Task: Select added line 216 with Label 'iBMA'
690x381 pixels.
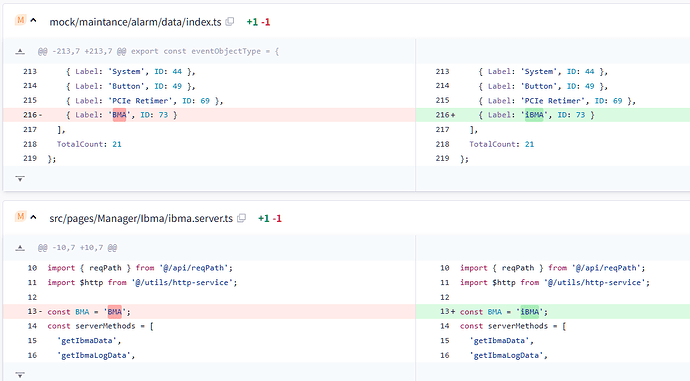Action: [x=553, y=115]
